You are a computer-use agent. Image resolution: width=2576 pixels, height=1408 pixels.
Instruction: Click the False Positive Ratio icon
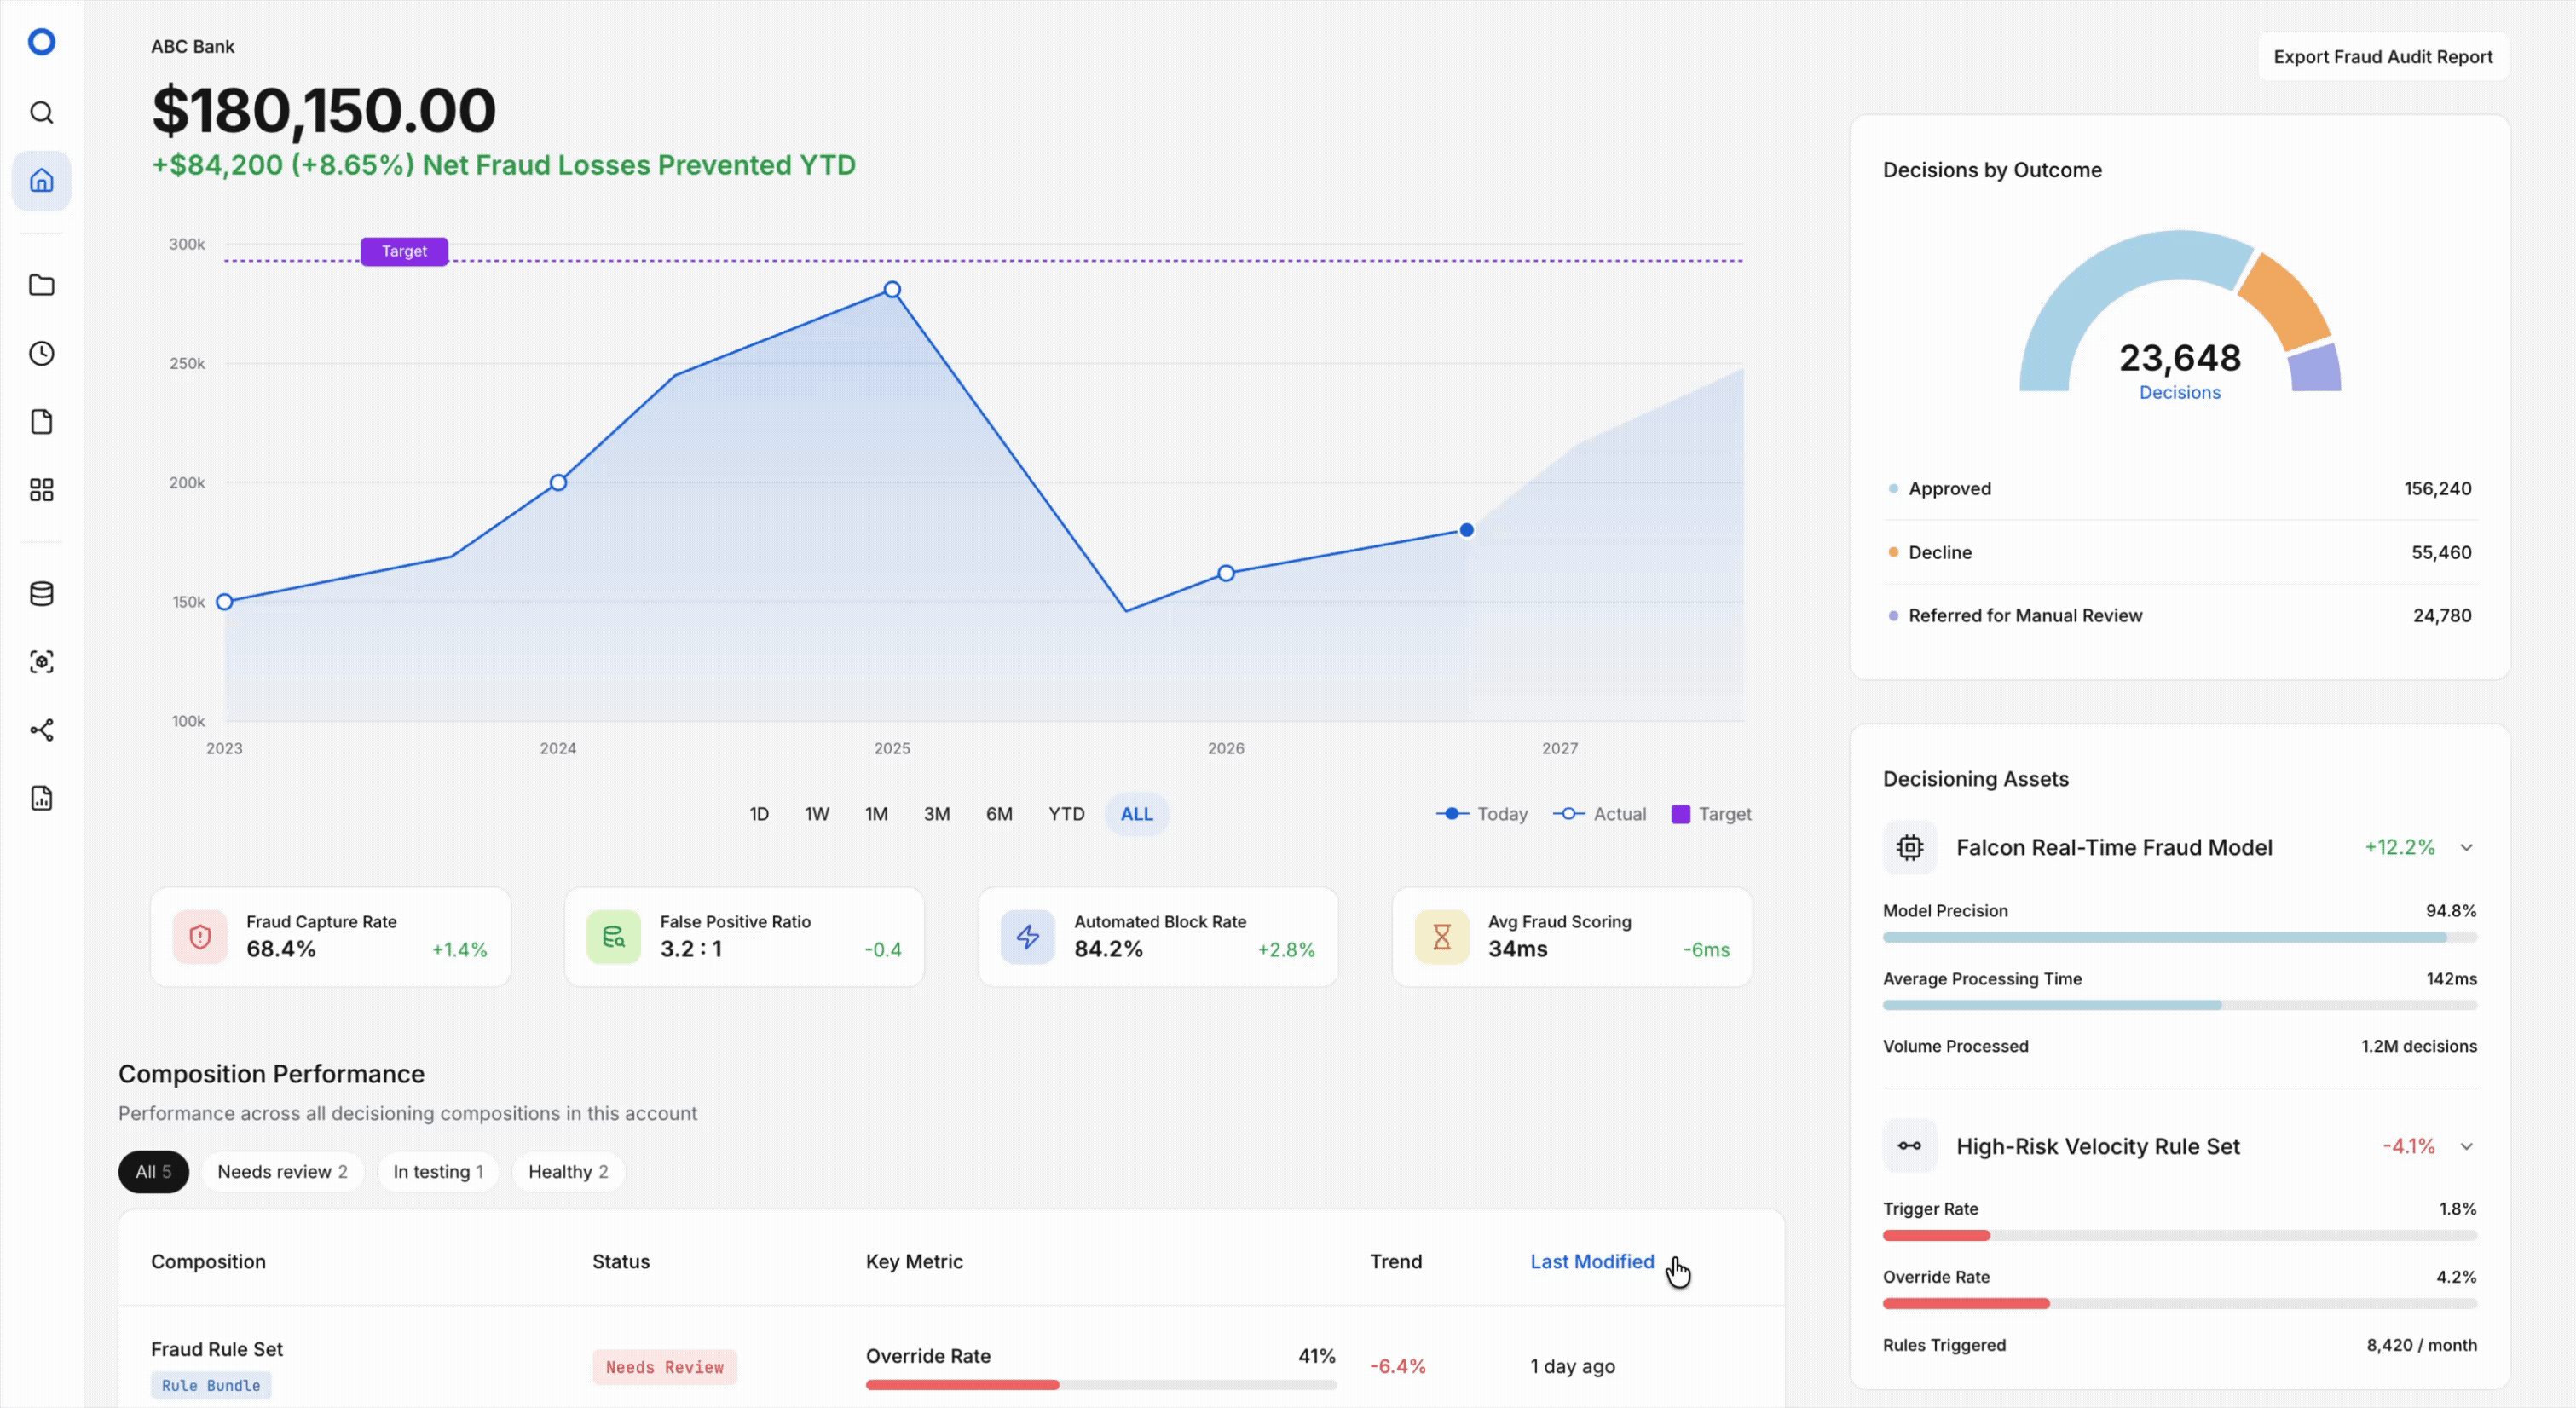pyautogui.click(x=613, y=937)
